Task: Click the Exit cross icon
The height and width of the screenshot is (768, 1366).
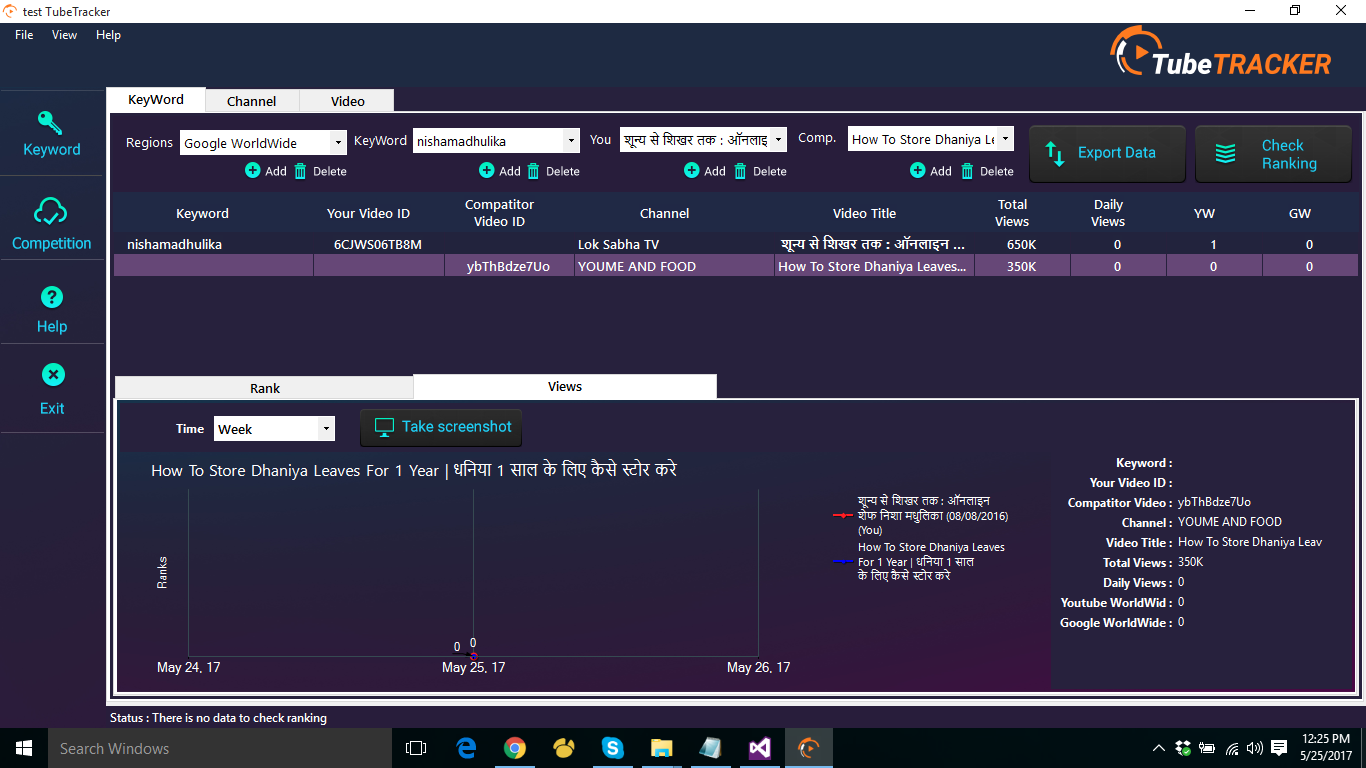Action: pos(52,375)
